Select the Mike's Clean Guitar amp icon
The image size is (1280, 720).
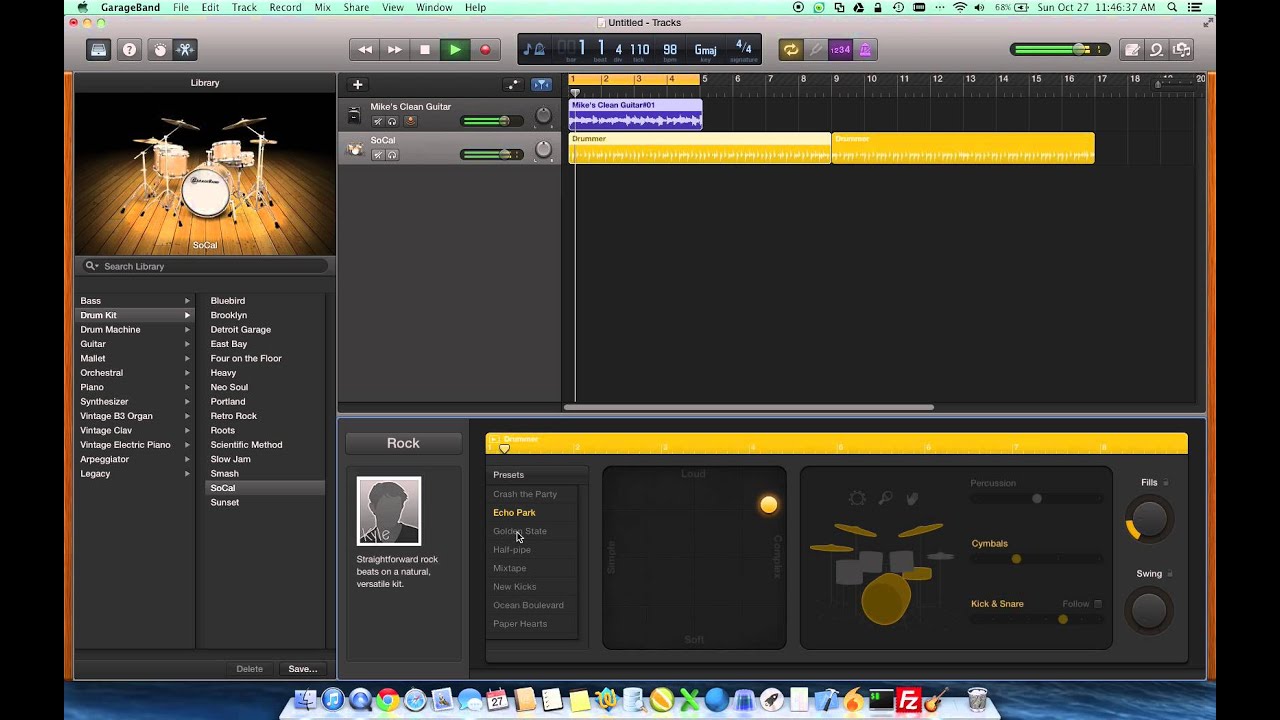tap(354, 115)
